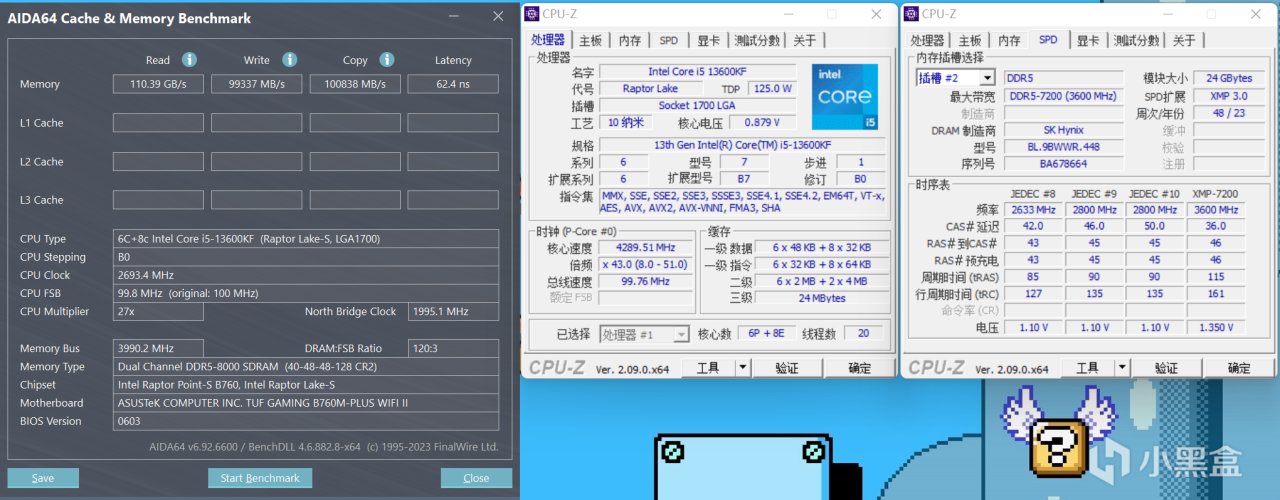1280x500 pixels.
Task: Click the app icon in the left CPU-Z title bar
Action: (x=531, y=13)
